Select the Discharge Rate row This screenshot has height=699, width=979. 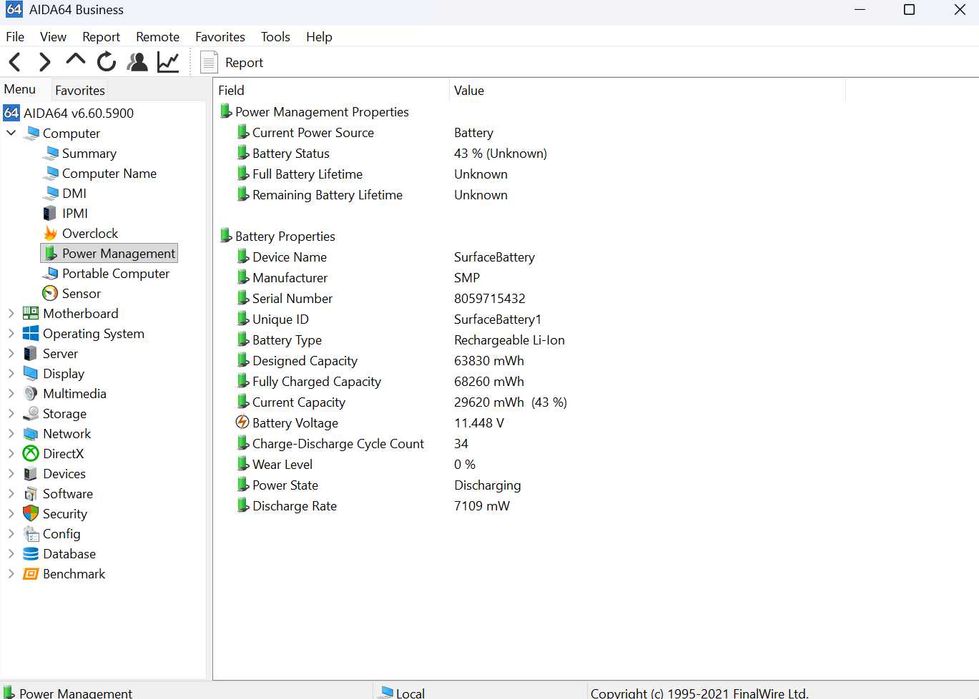pyautogui.click(x=373, y=506)
